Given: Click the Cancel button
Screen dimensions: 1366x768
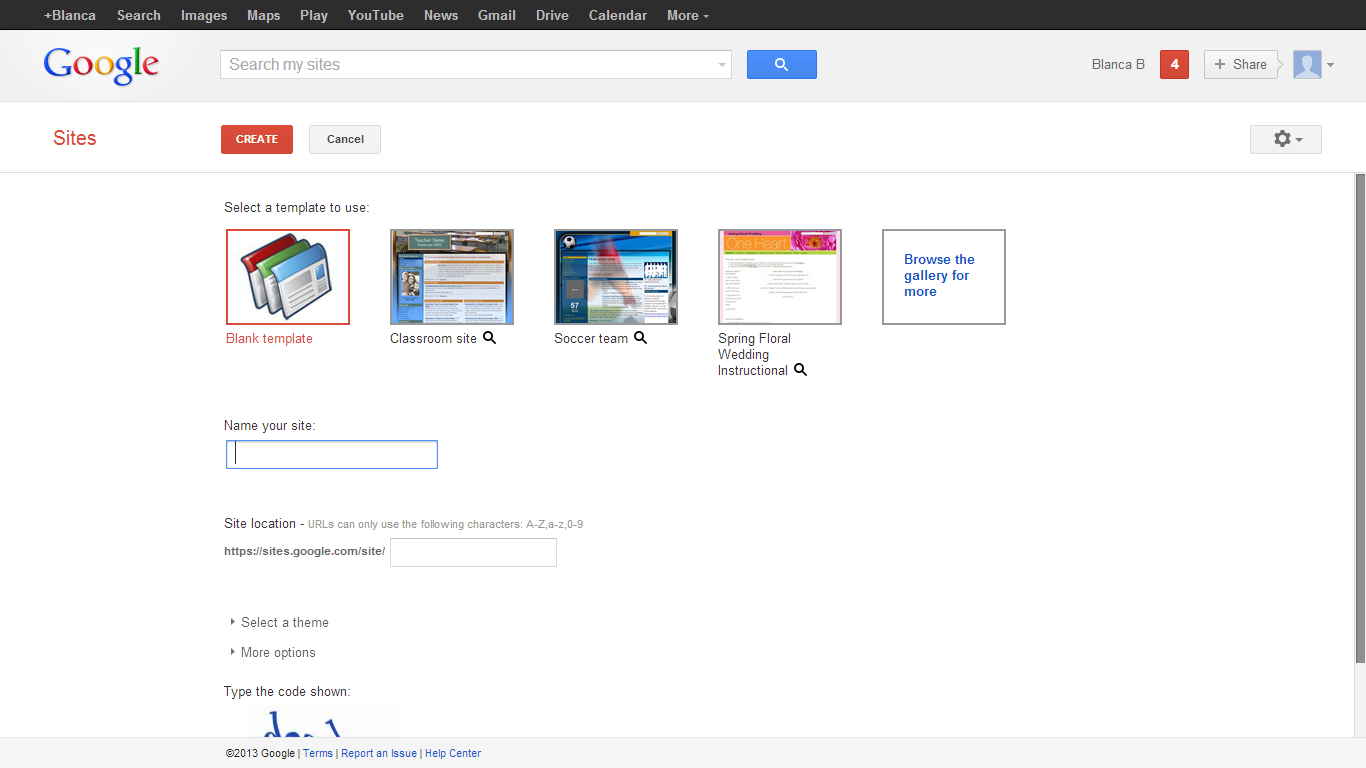Looking at the screenshot, I should (x=345, y=139).
